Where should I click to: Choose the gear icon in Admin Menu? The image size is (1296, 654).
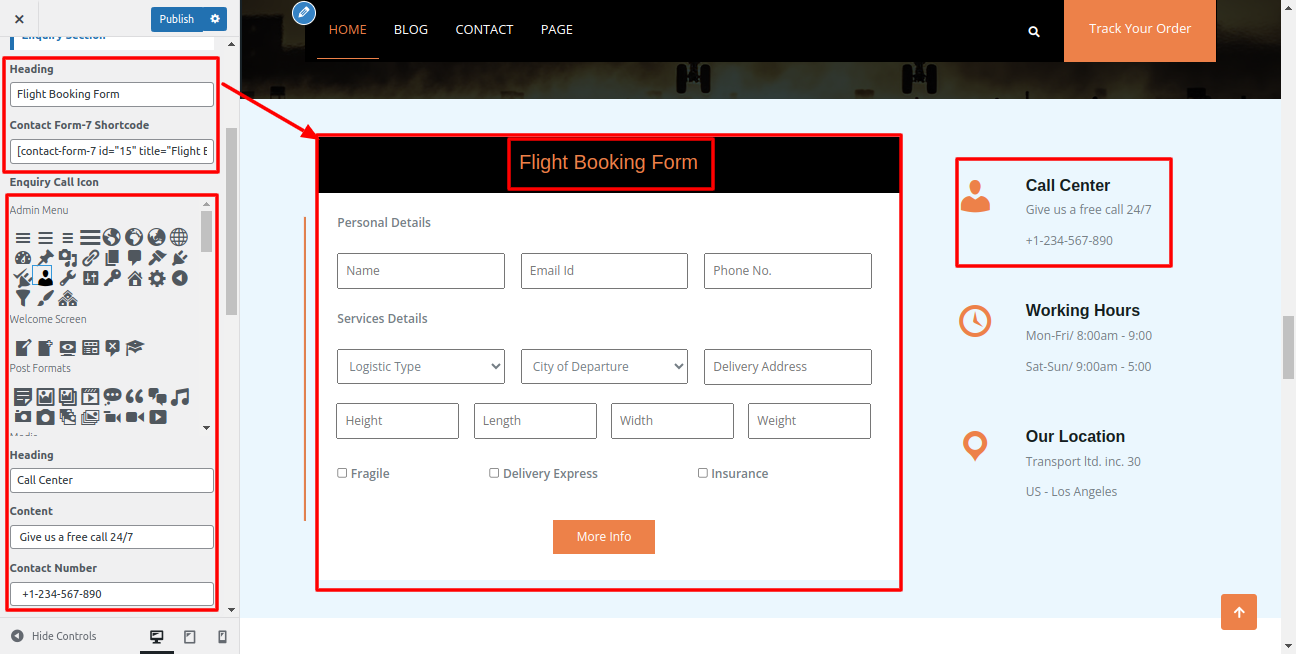157,278
